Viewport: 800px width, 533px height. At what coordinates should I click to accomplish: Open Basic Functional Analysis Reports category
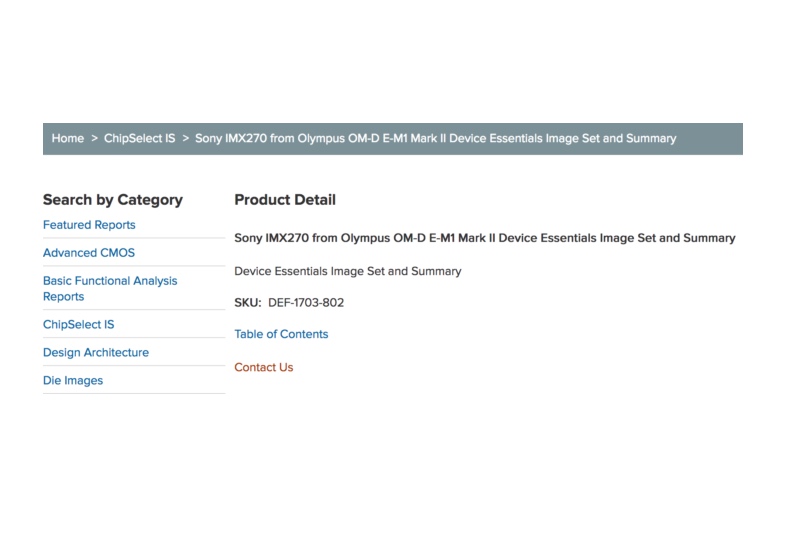(x=109, y=288)
